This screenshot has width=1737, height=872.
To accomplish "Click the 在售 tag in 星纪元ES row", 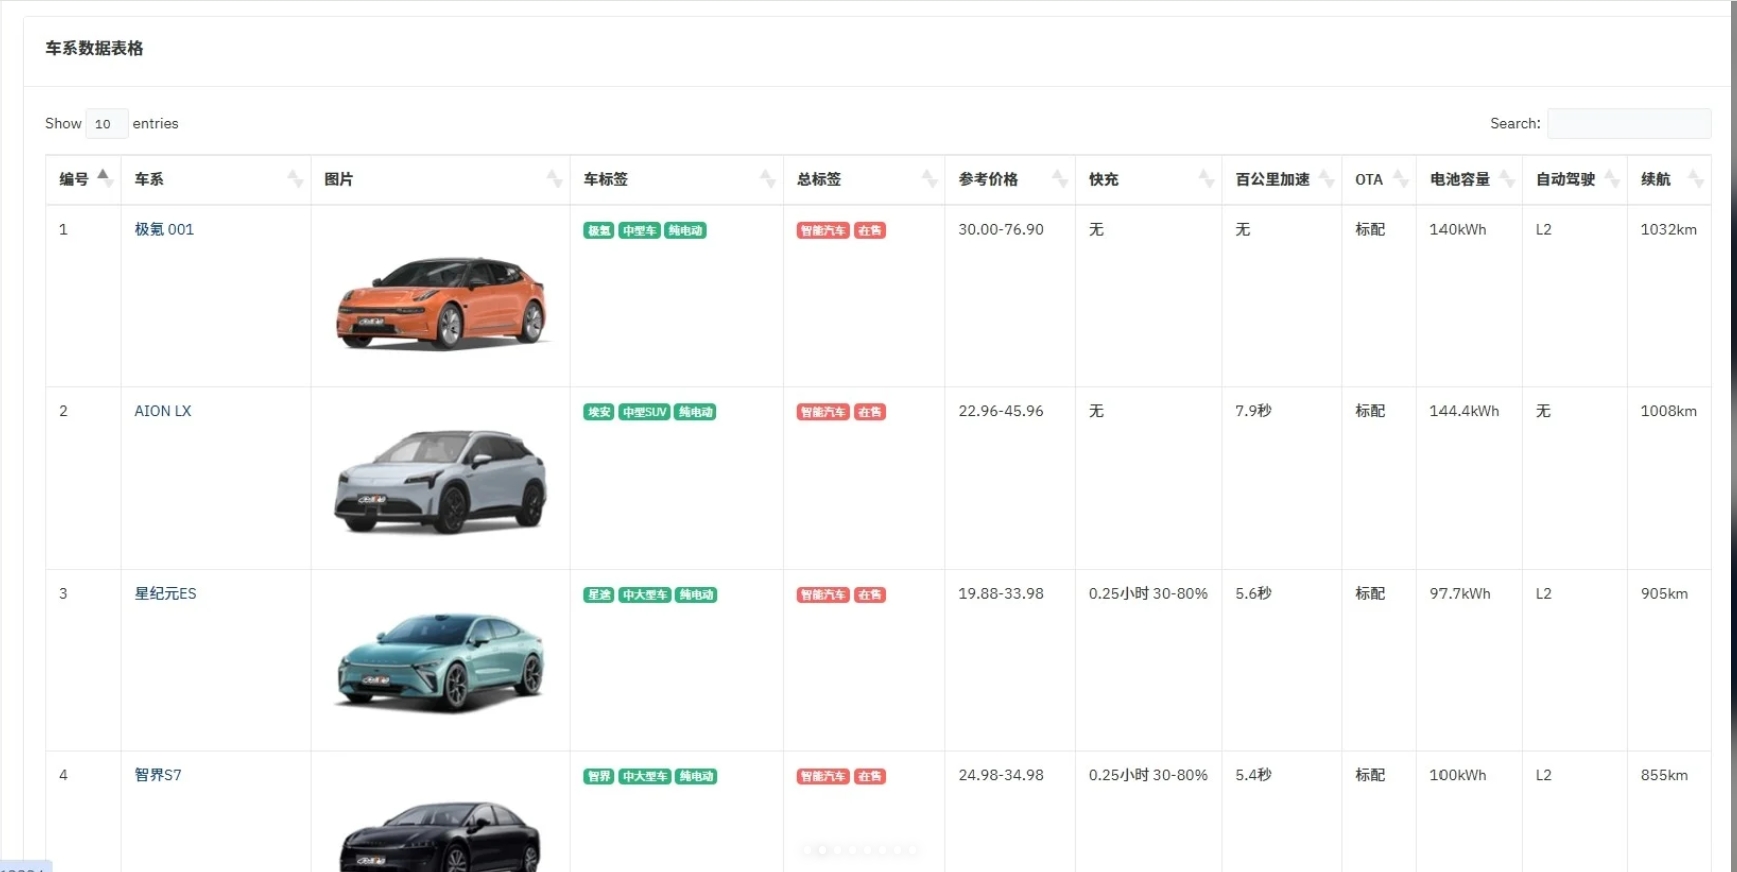I will click(x=870, y=595).
